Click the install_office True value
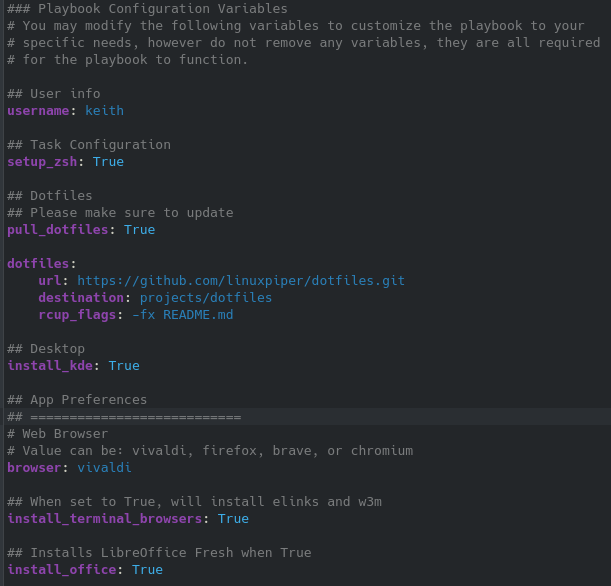This screenshot has height=586, width=611. pyautogui.click(x=147, y=570)
